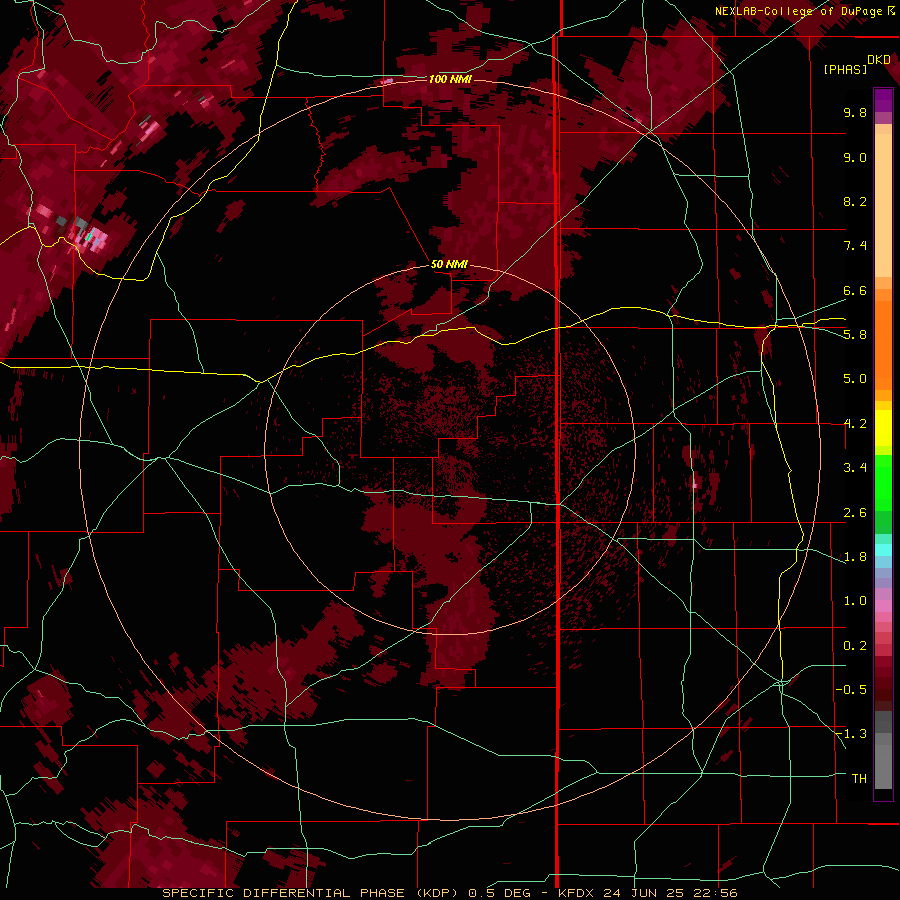
Task: Click the TH threshold label on legend
Action: pos(859,779)
